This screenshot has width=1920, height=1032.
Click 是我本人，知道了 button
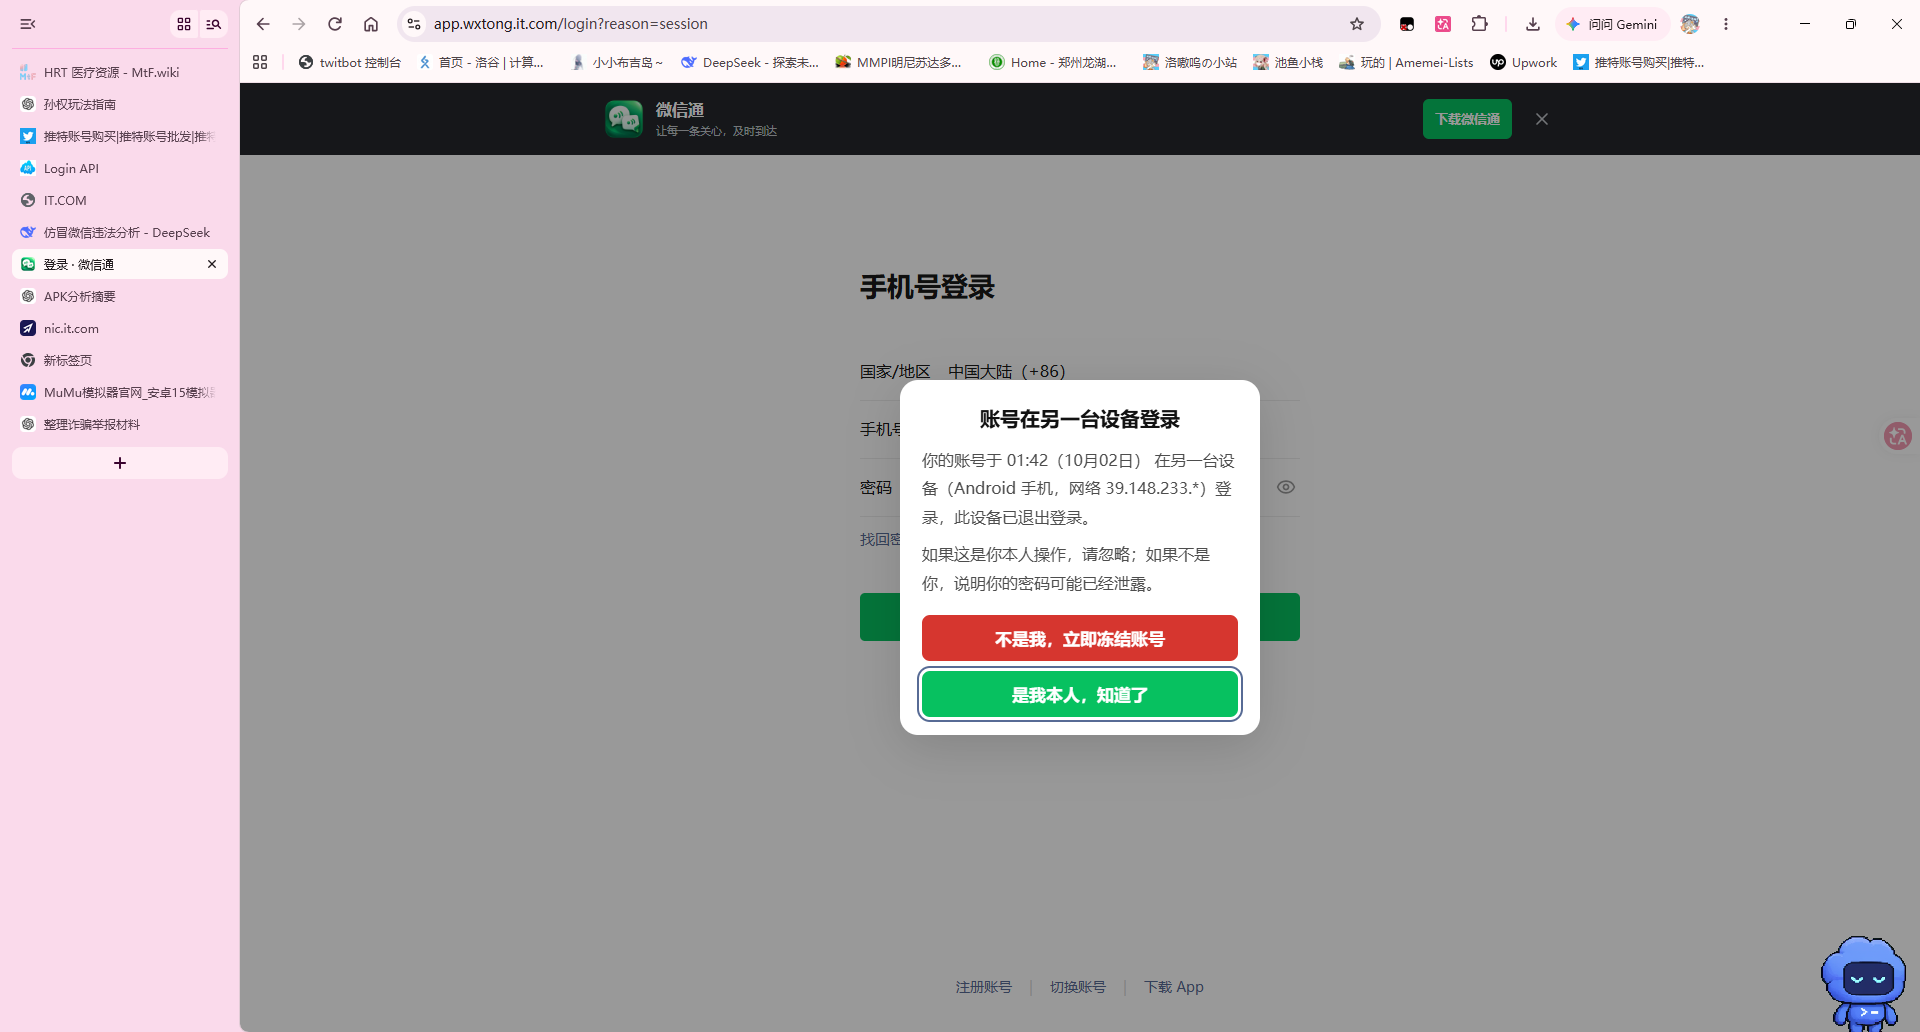[1080, 694]
